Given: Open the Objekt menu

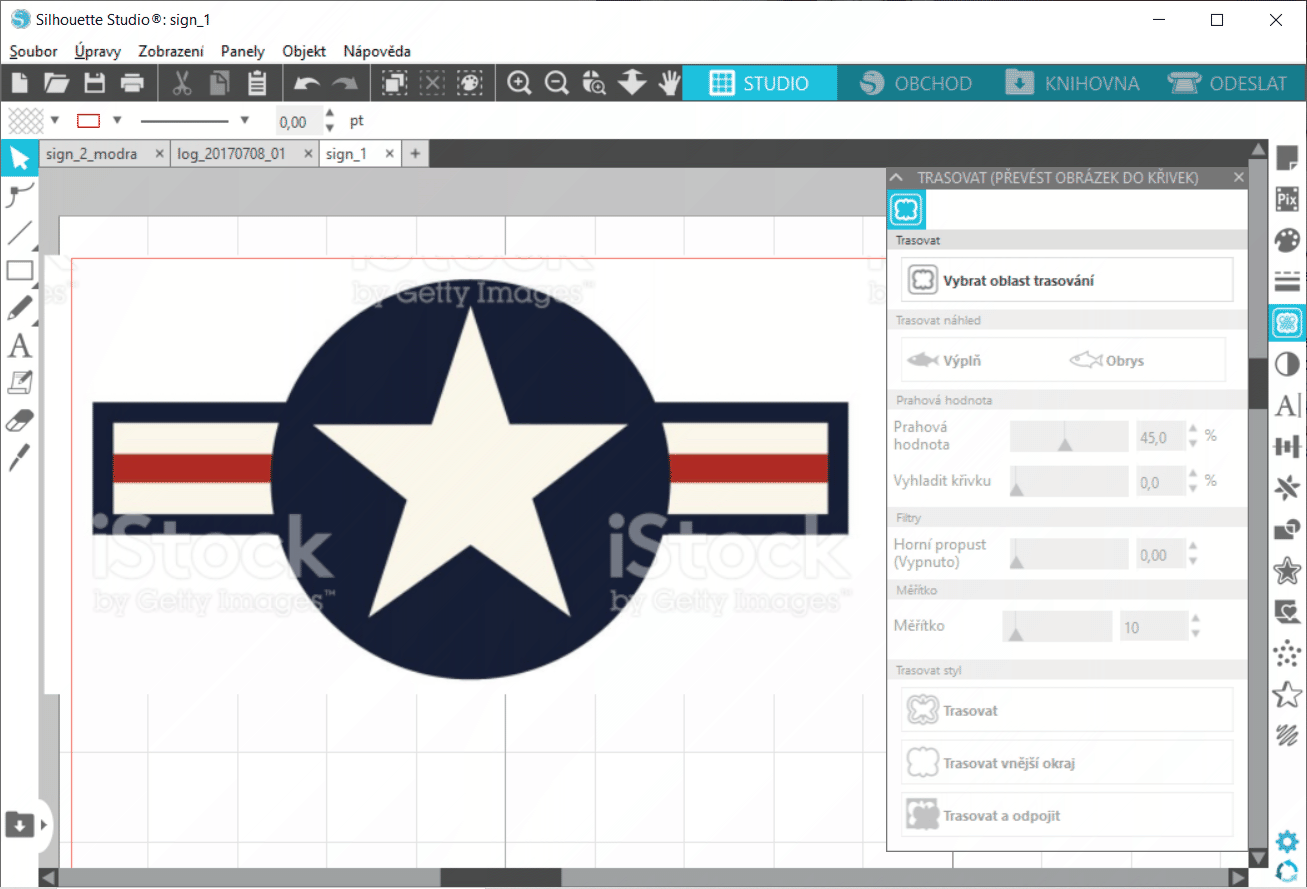Looking at the screenshot, I should click(304, 51).
